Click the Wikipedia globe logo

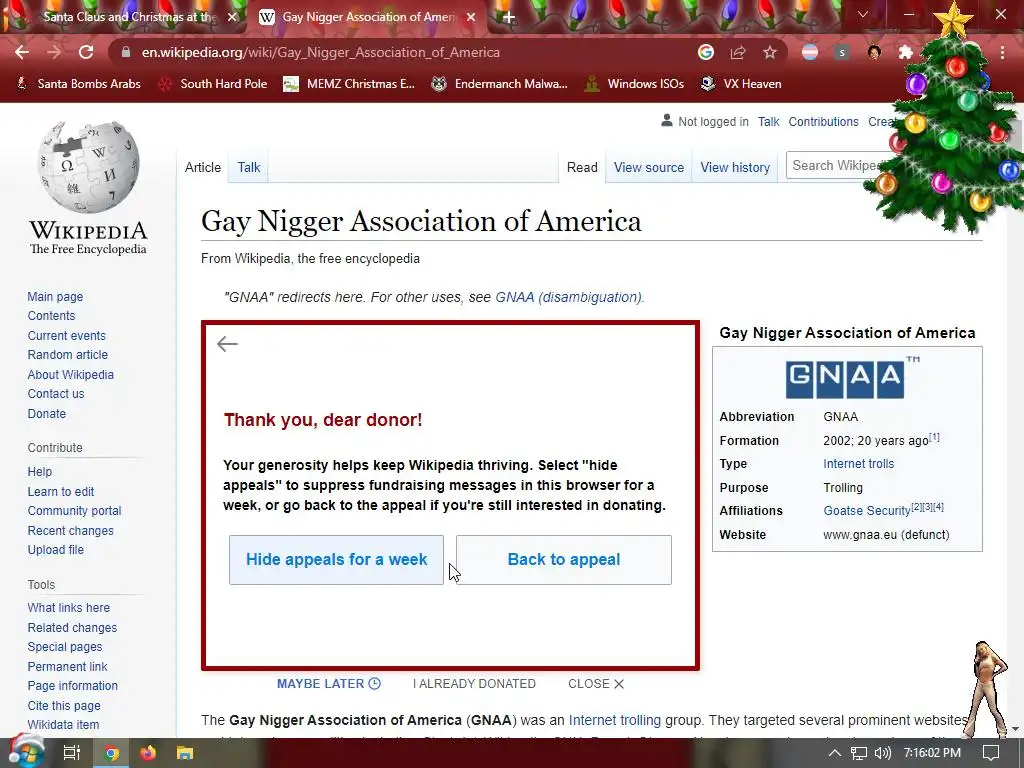click(x=88, y=167)
